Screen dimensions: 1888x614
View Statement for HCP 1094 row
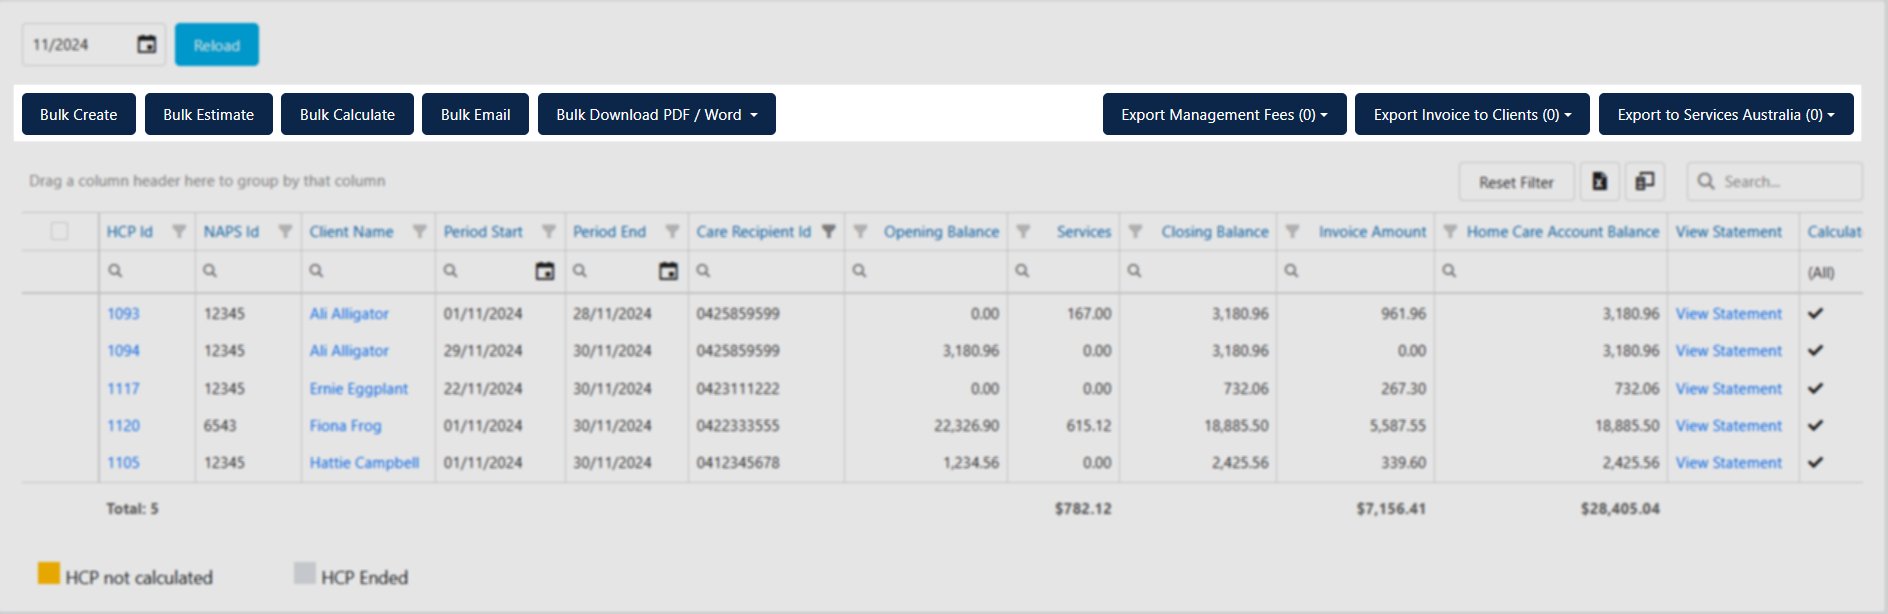click(1728, 350)
